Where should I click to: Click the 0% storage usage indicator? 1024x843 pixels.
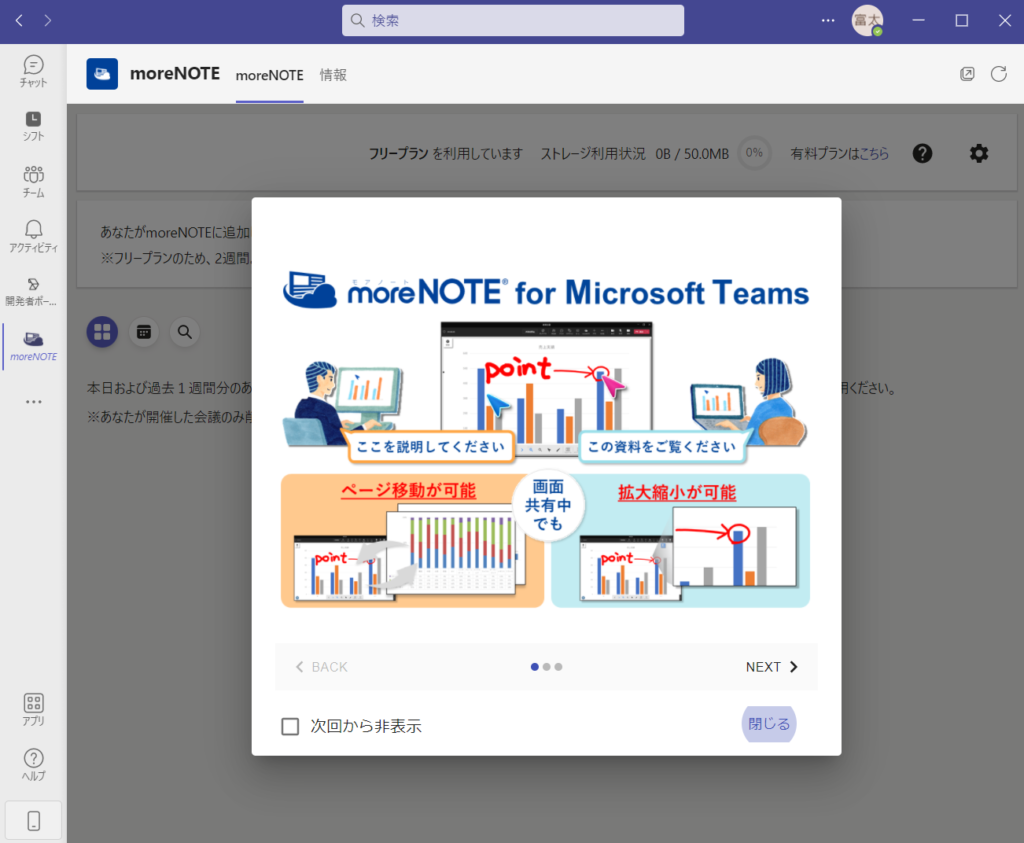[x=754, y=153]
